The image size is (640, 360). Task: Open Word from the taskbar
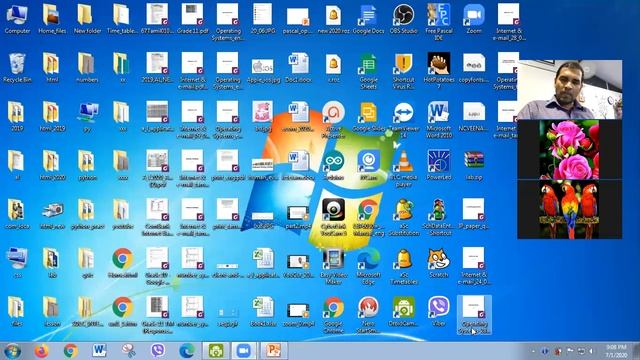pyautogui.click(x=99, y=351)
